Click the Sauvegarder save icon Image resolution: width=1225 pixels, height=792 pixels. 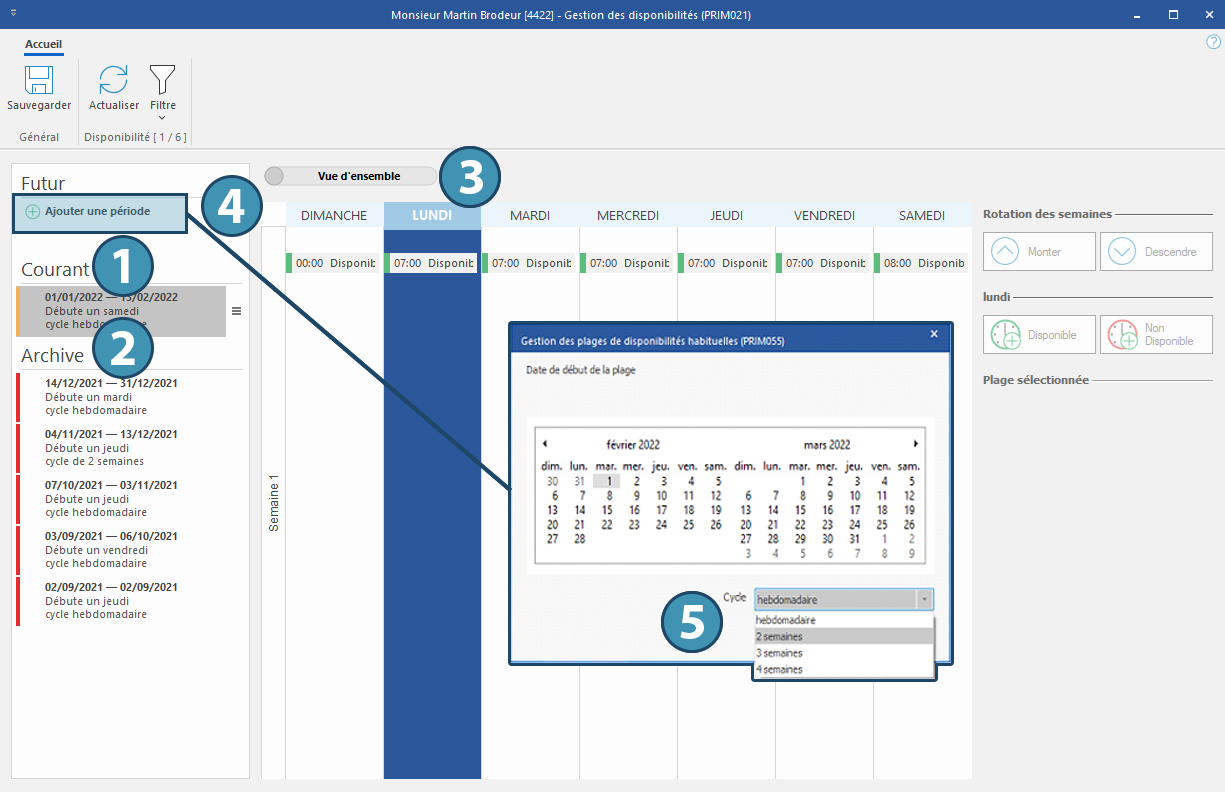[x=39, y=82]
